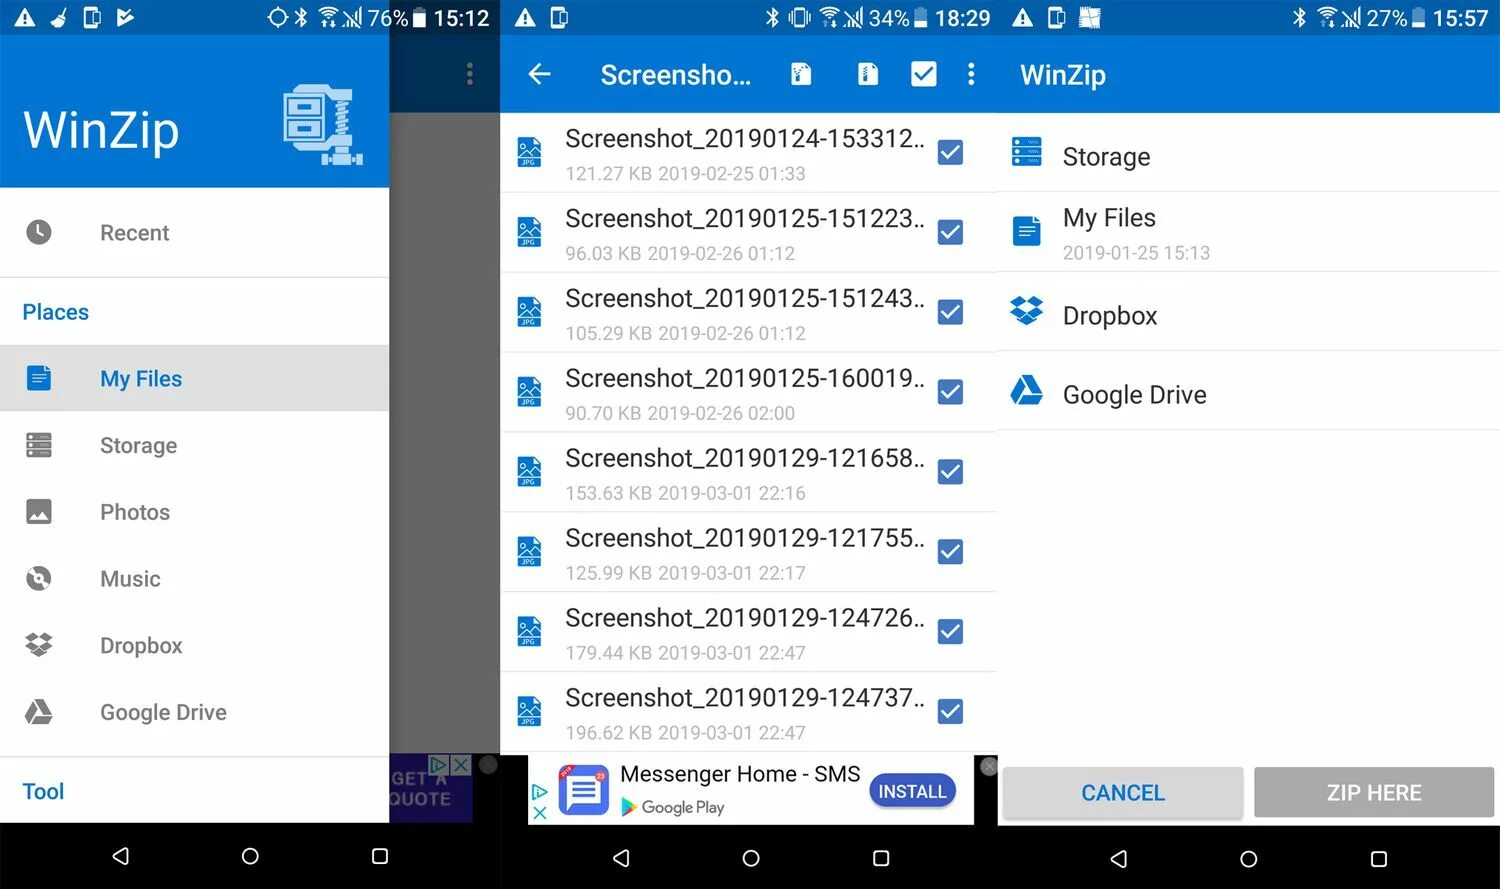Tap second zip file icon in Screenshots toolbar

click(868, 74)
